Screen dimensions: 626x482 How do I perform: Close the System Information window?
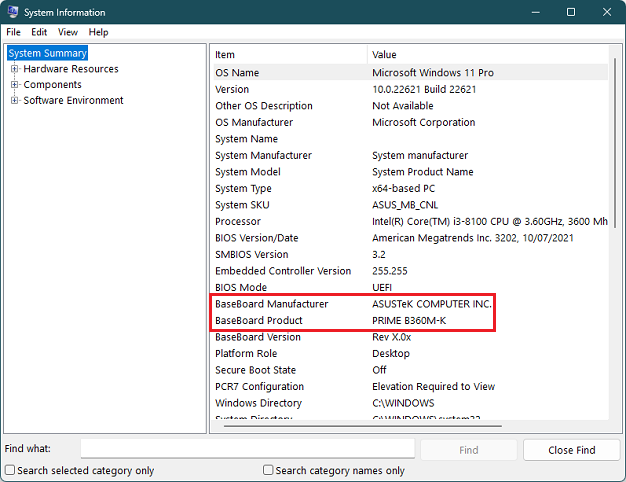pyautogui.click(x=607, y=12)
